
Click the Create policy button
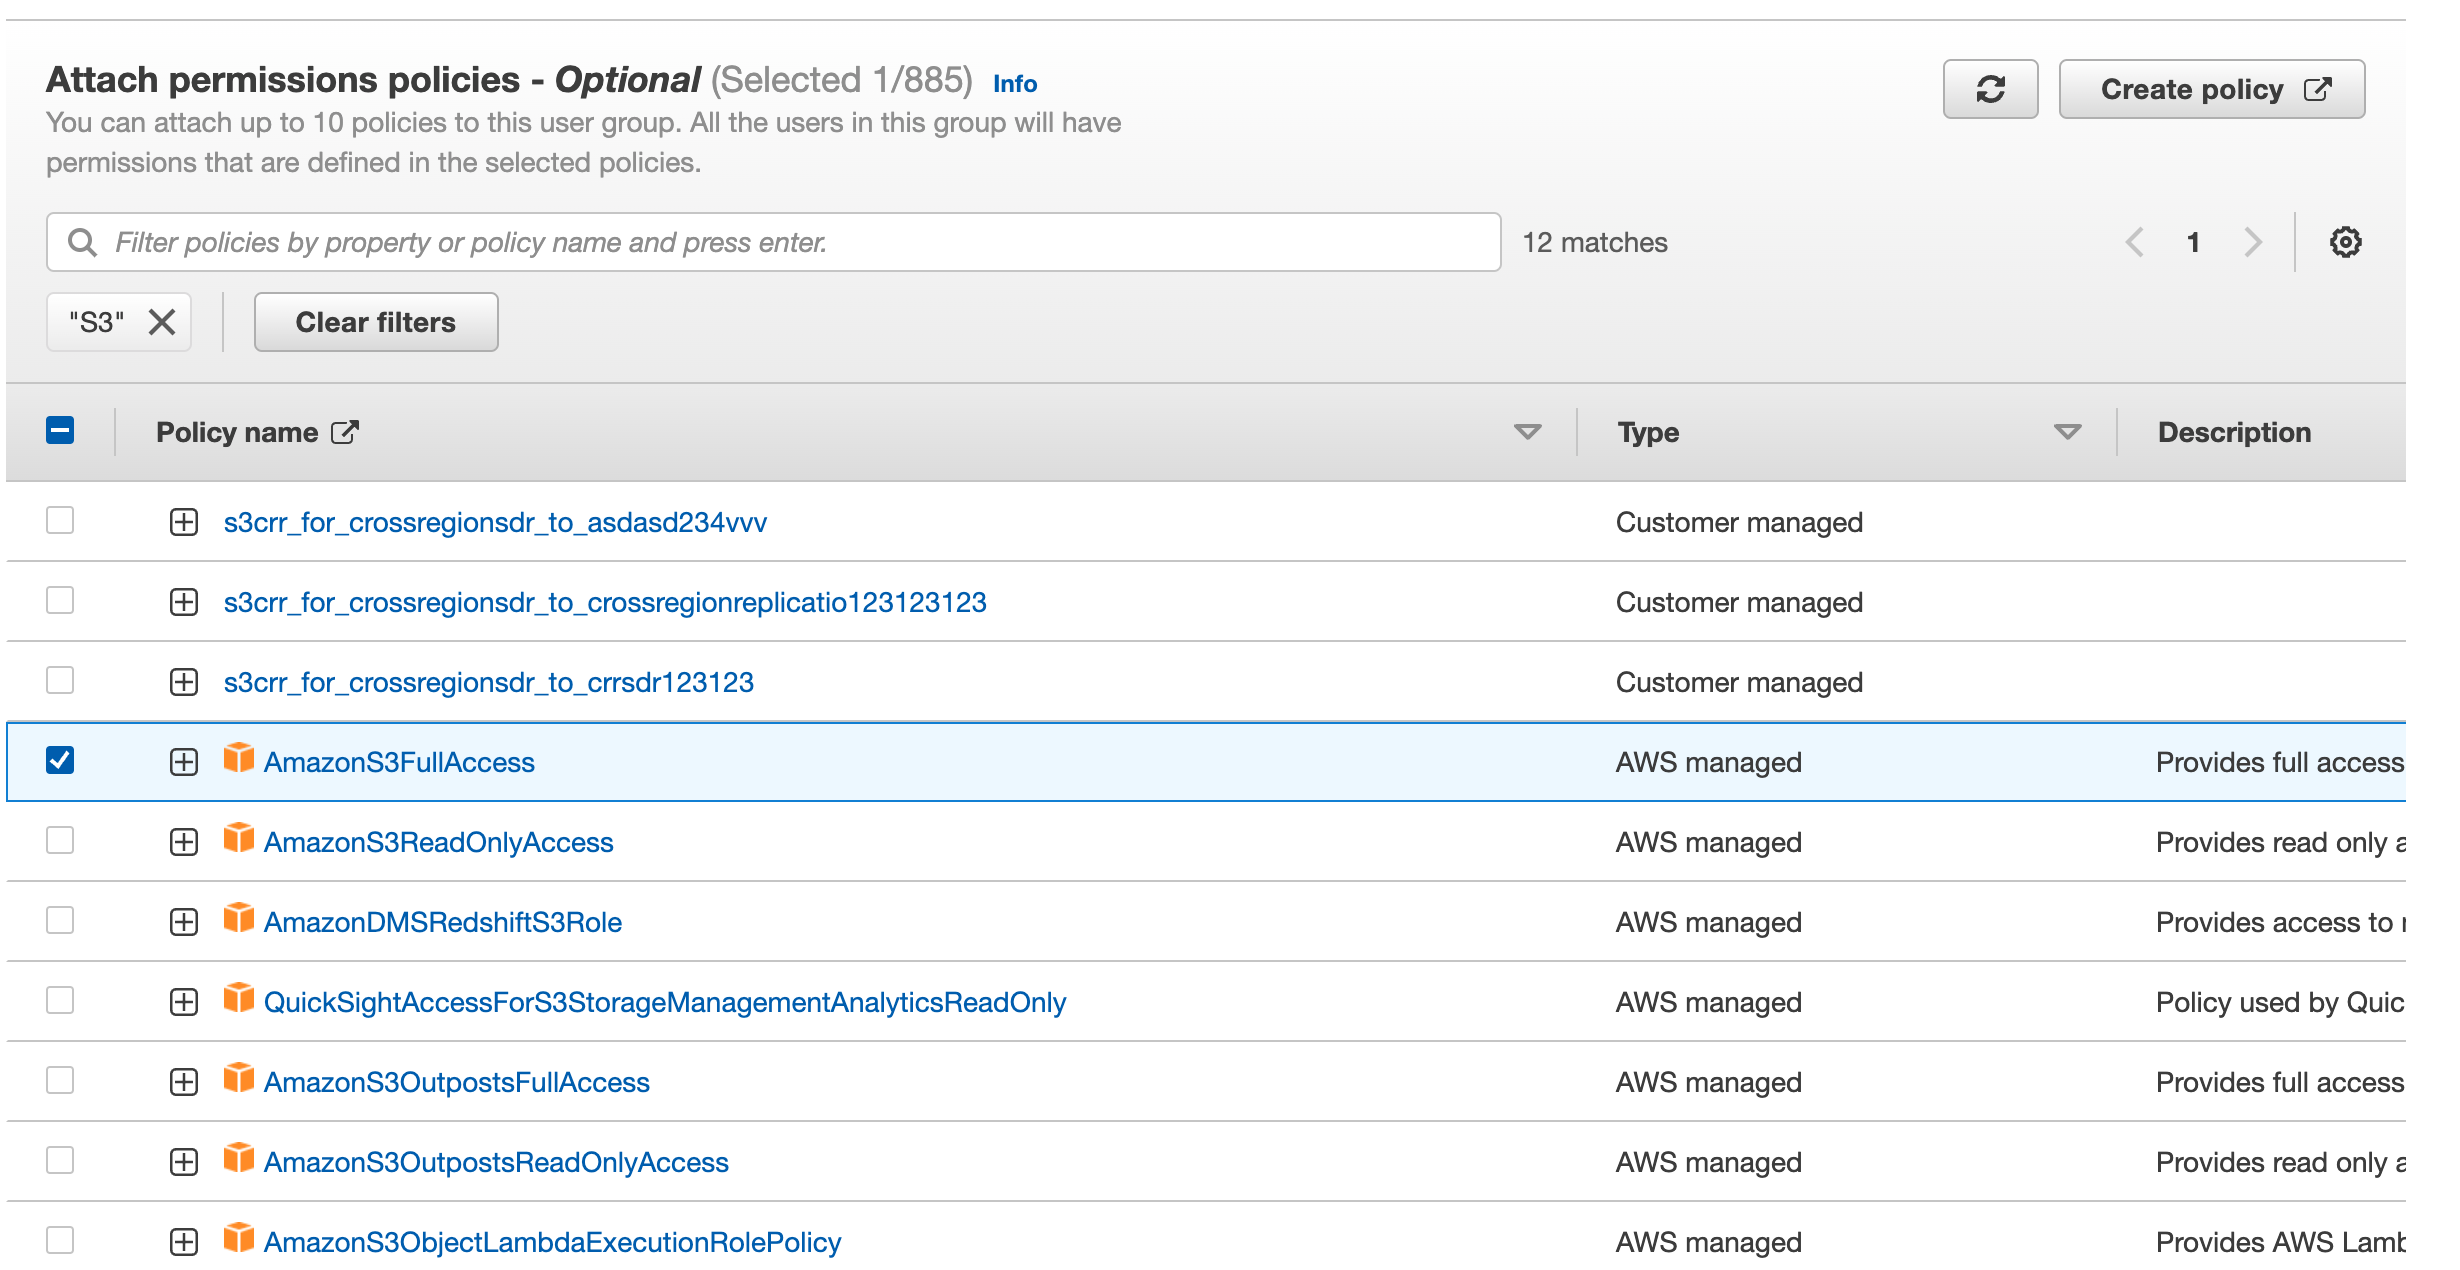click(x=2211, y=90)
